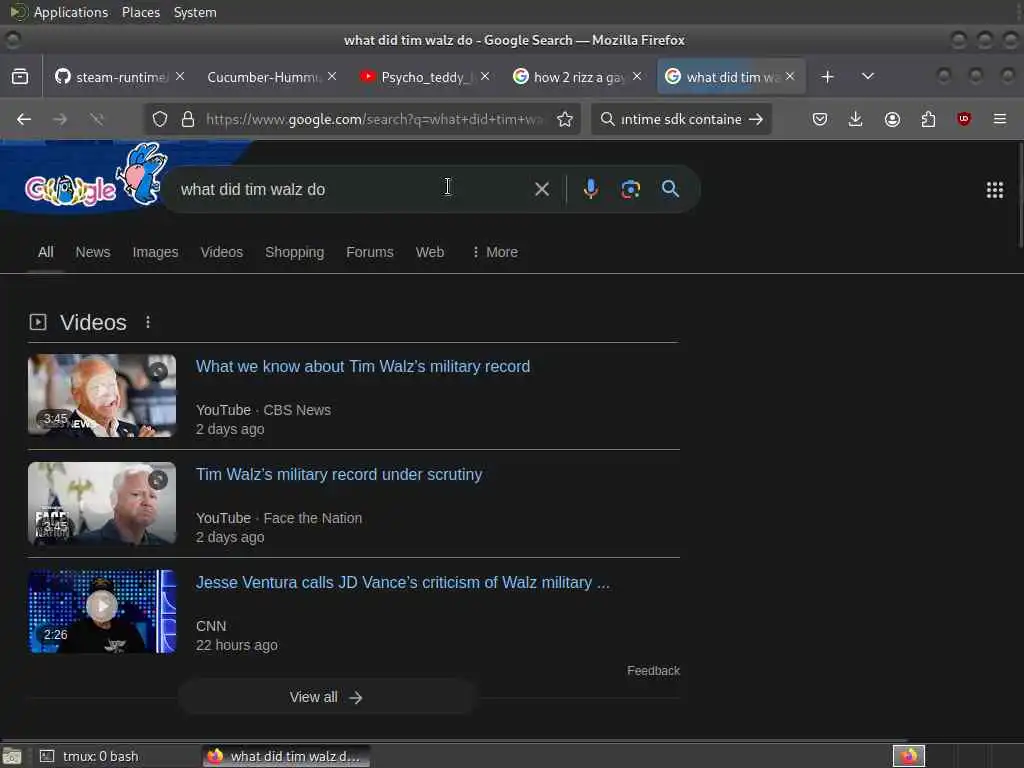Select the All results filter
The image size is (1024, 768).
(46, 252)
